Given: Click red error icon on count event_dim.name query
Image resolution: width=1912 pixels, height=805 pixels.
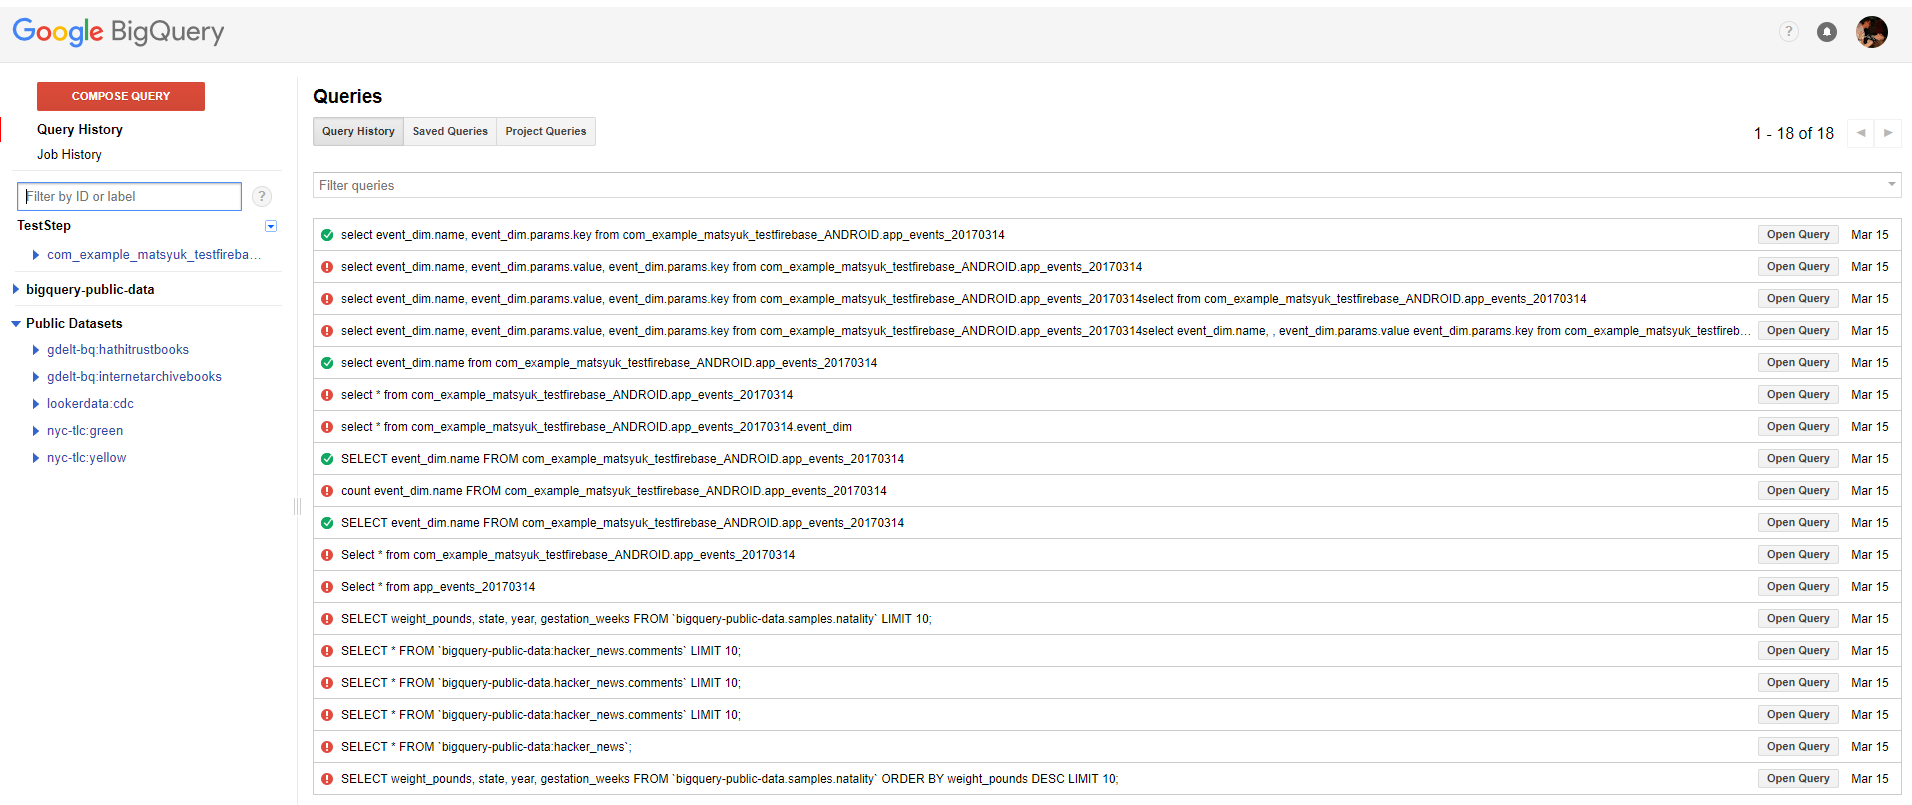Looking at the screenshot, I should [327, 491].
